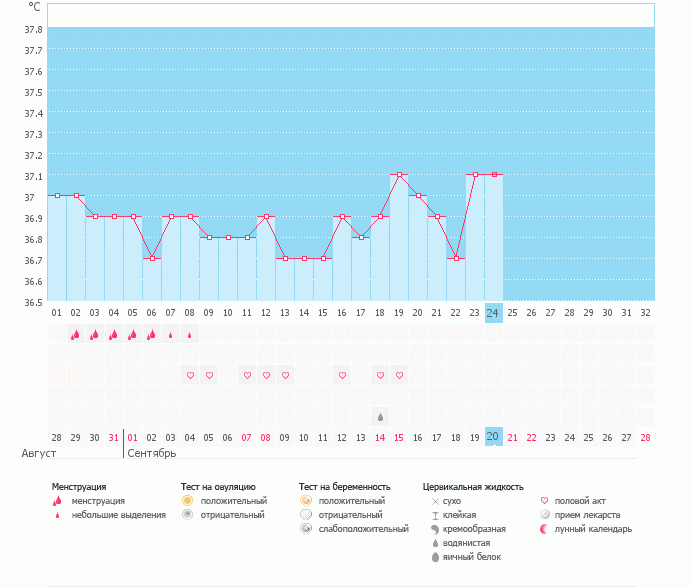This screenshot has height=587, width=693.
Task: Click the 'Сентябрь' month label
Action: [x=152, y=453]
